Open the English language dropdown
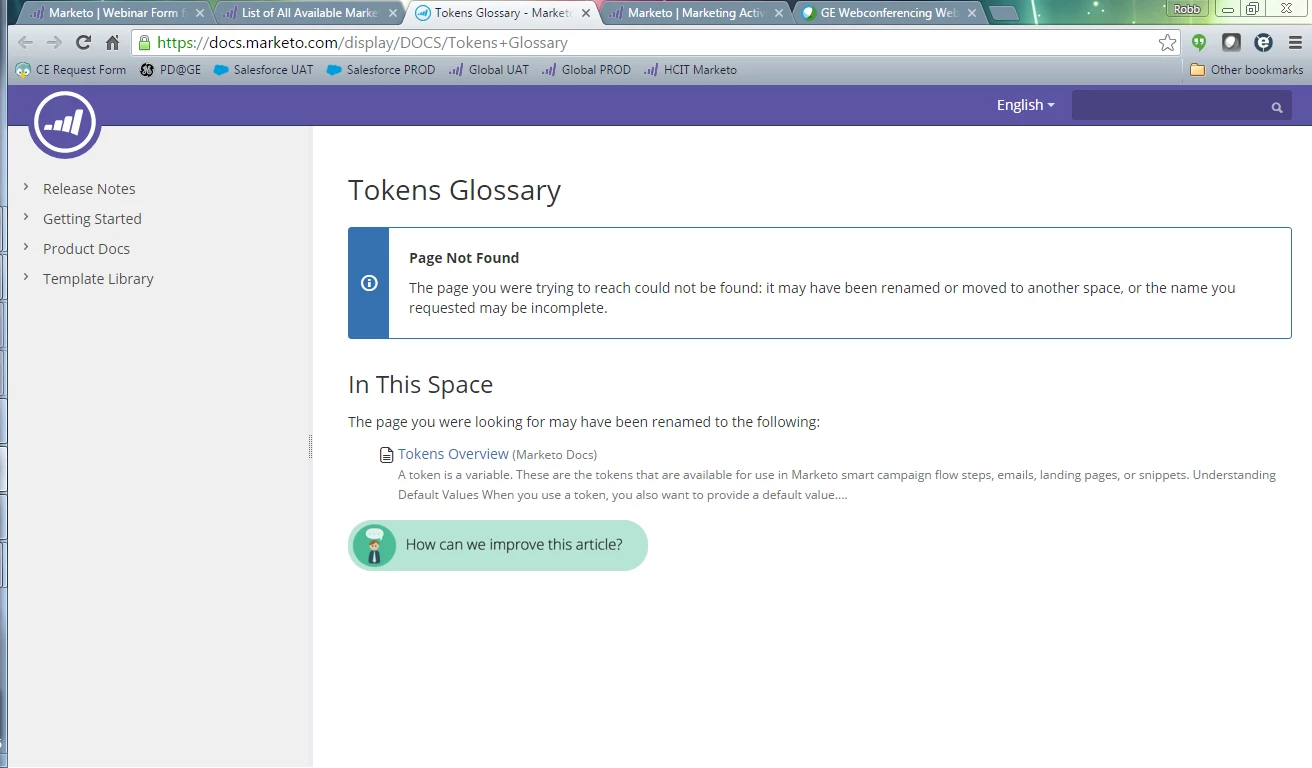The height and width of the screenshot is (768, 1312). (1025, 105)
